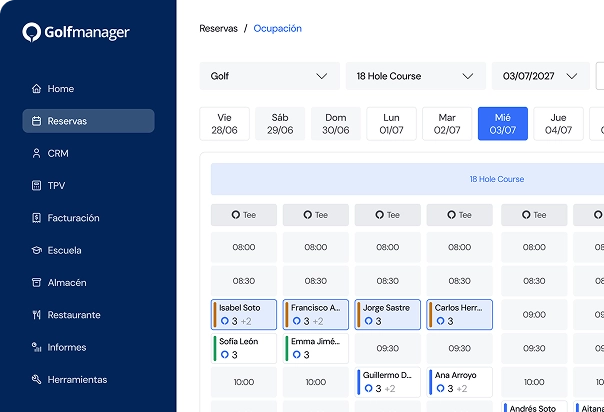Expand the 03/07/2027 date picker
Viewport: 604px width, 412px height.
pyautogui.click(x=541, y=76)
